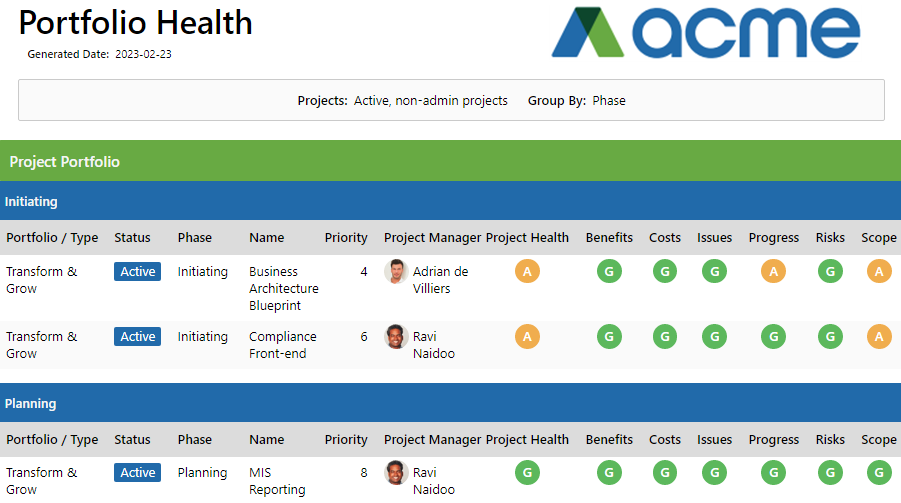The width and height of the screenshot is (901, 503).
Task: Click amber Progress indicator for Business Architecture Blueprint
Action: 773,272
